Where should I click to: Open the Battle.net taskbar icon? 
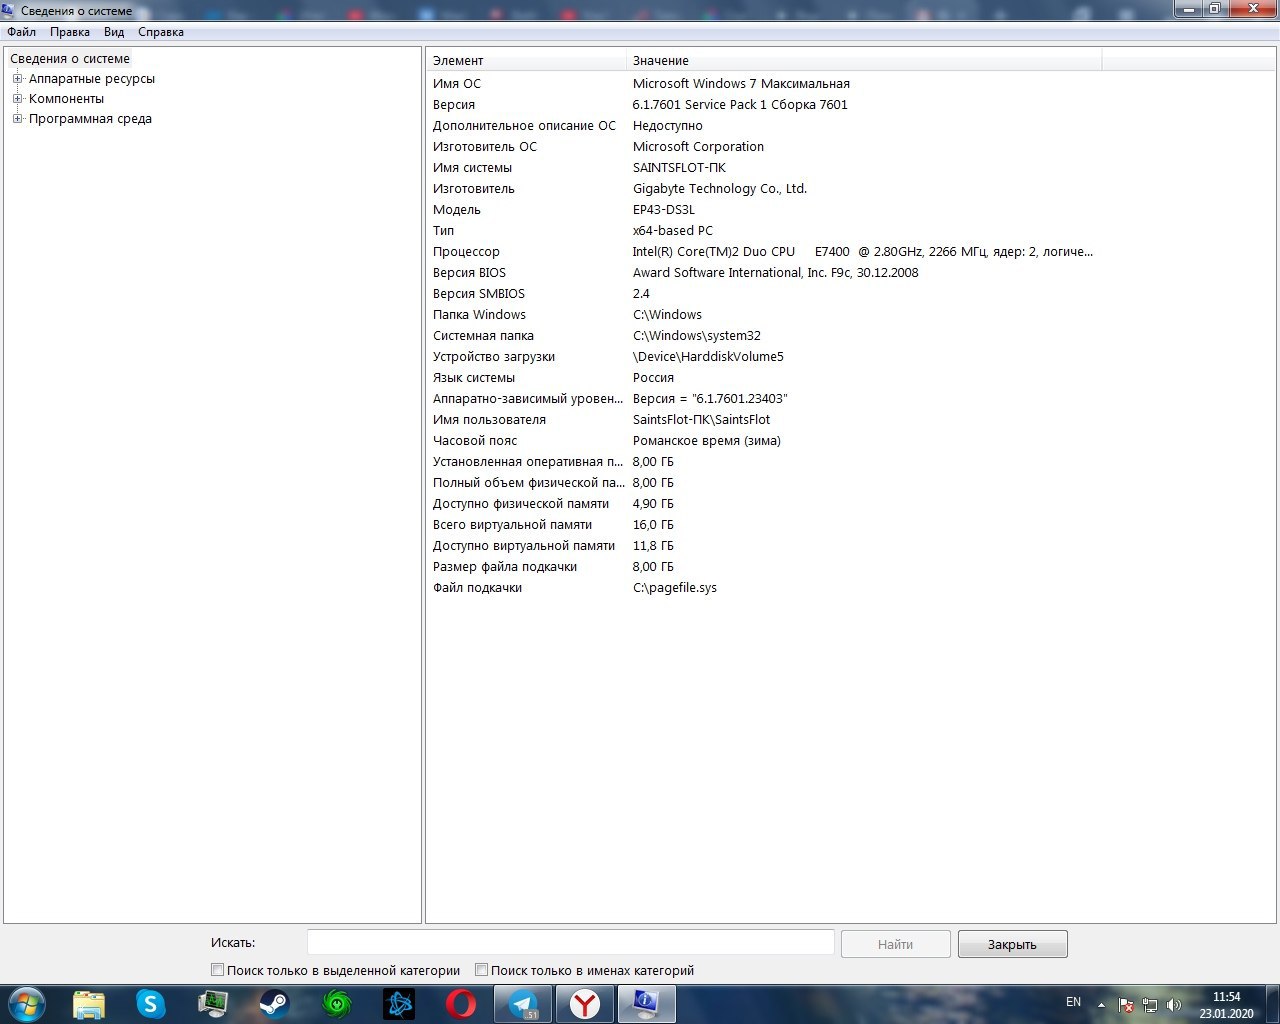[399, 1004]
